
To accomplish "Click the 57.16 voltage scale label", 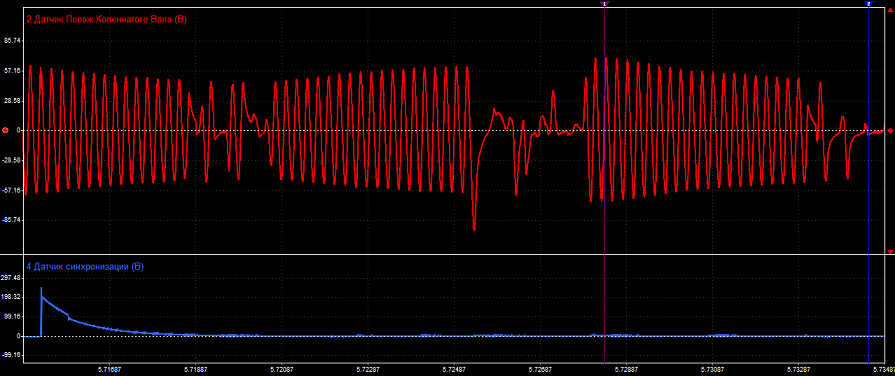I will tap(12, 71).
